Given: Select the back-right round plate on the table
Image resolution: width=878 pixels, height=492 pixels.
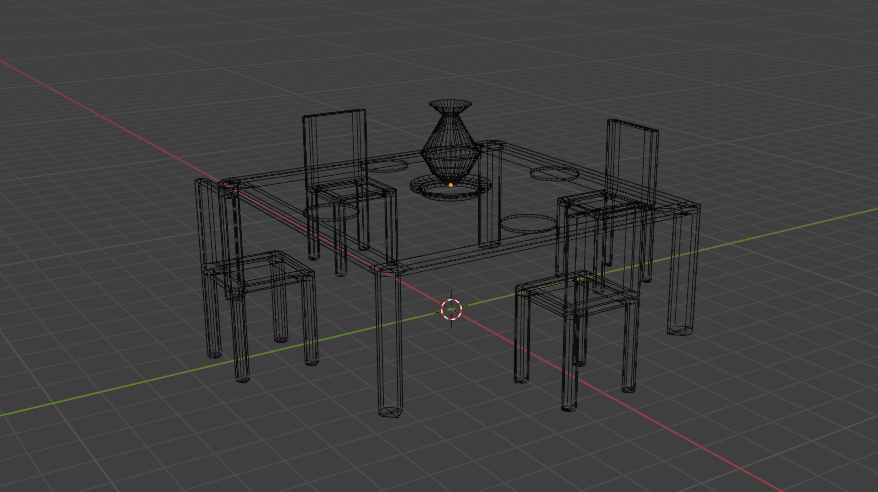Looking at the screenshot, I should click(554, 174).
